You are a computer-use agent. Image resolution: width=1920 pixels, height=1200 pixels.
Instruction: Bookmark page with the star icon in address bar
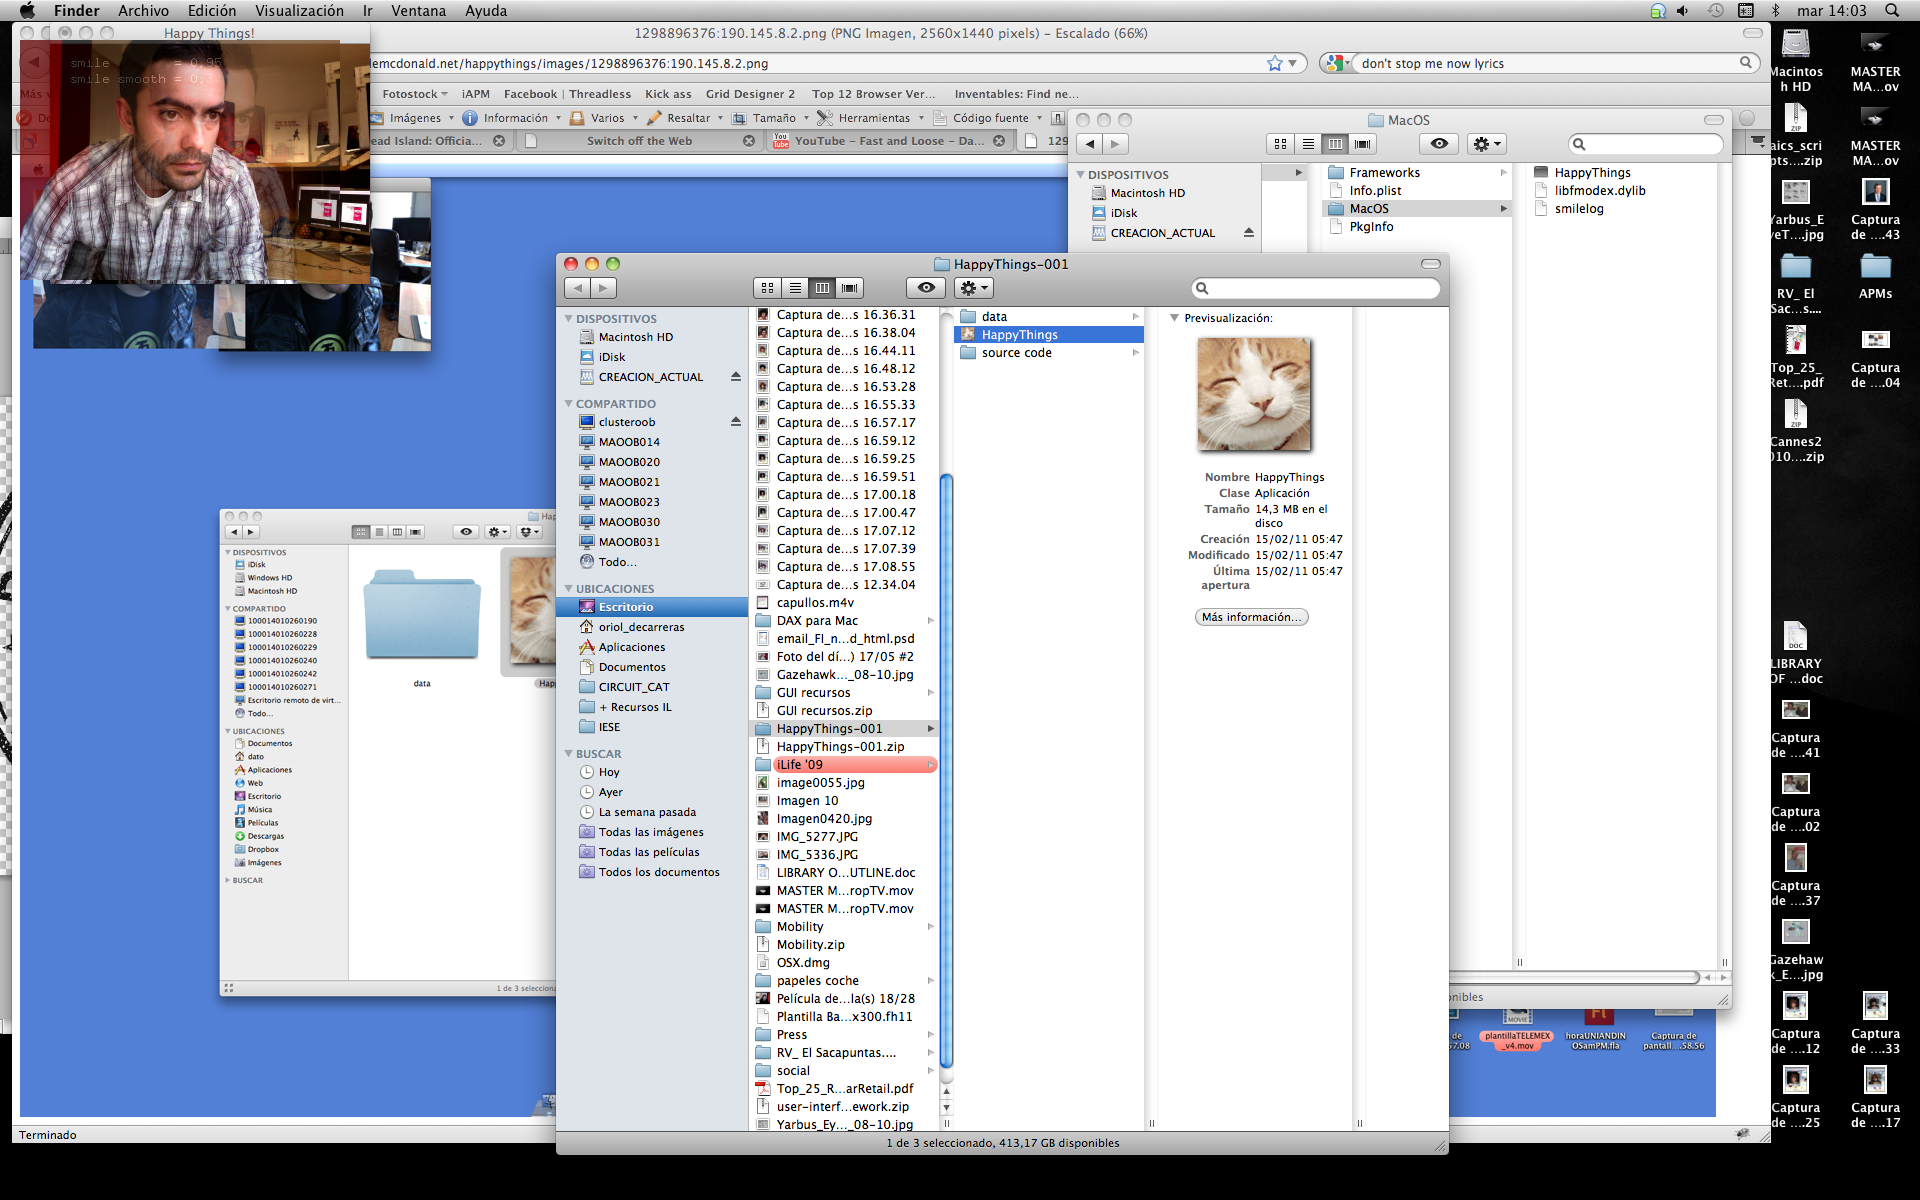coord(1275,63)
